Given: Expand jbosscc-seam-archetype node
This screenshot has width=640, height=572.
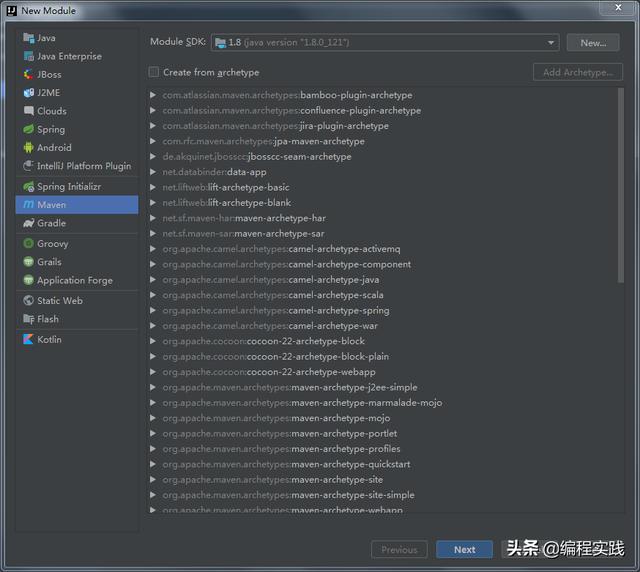Looking at the screenshot, I should (x=153, y=156).
